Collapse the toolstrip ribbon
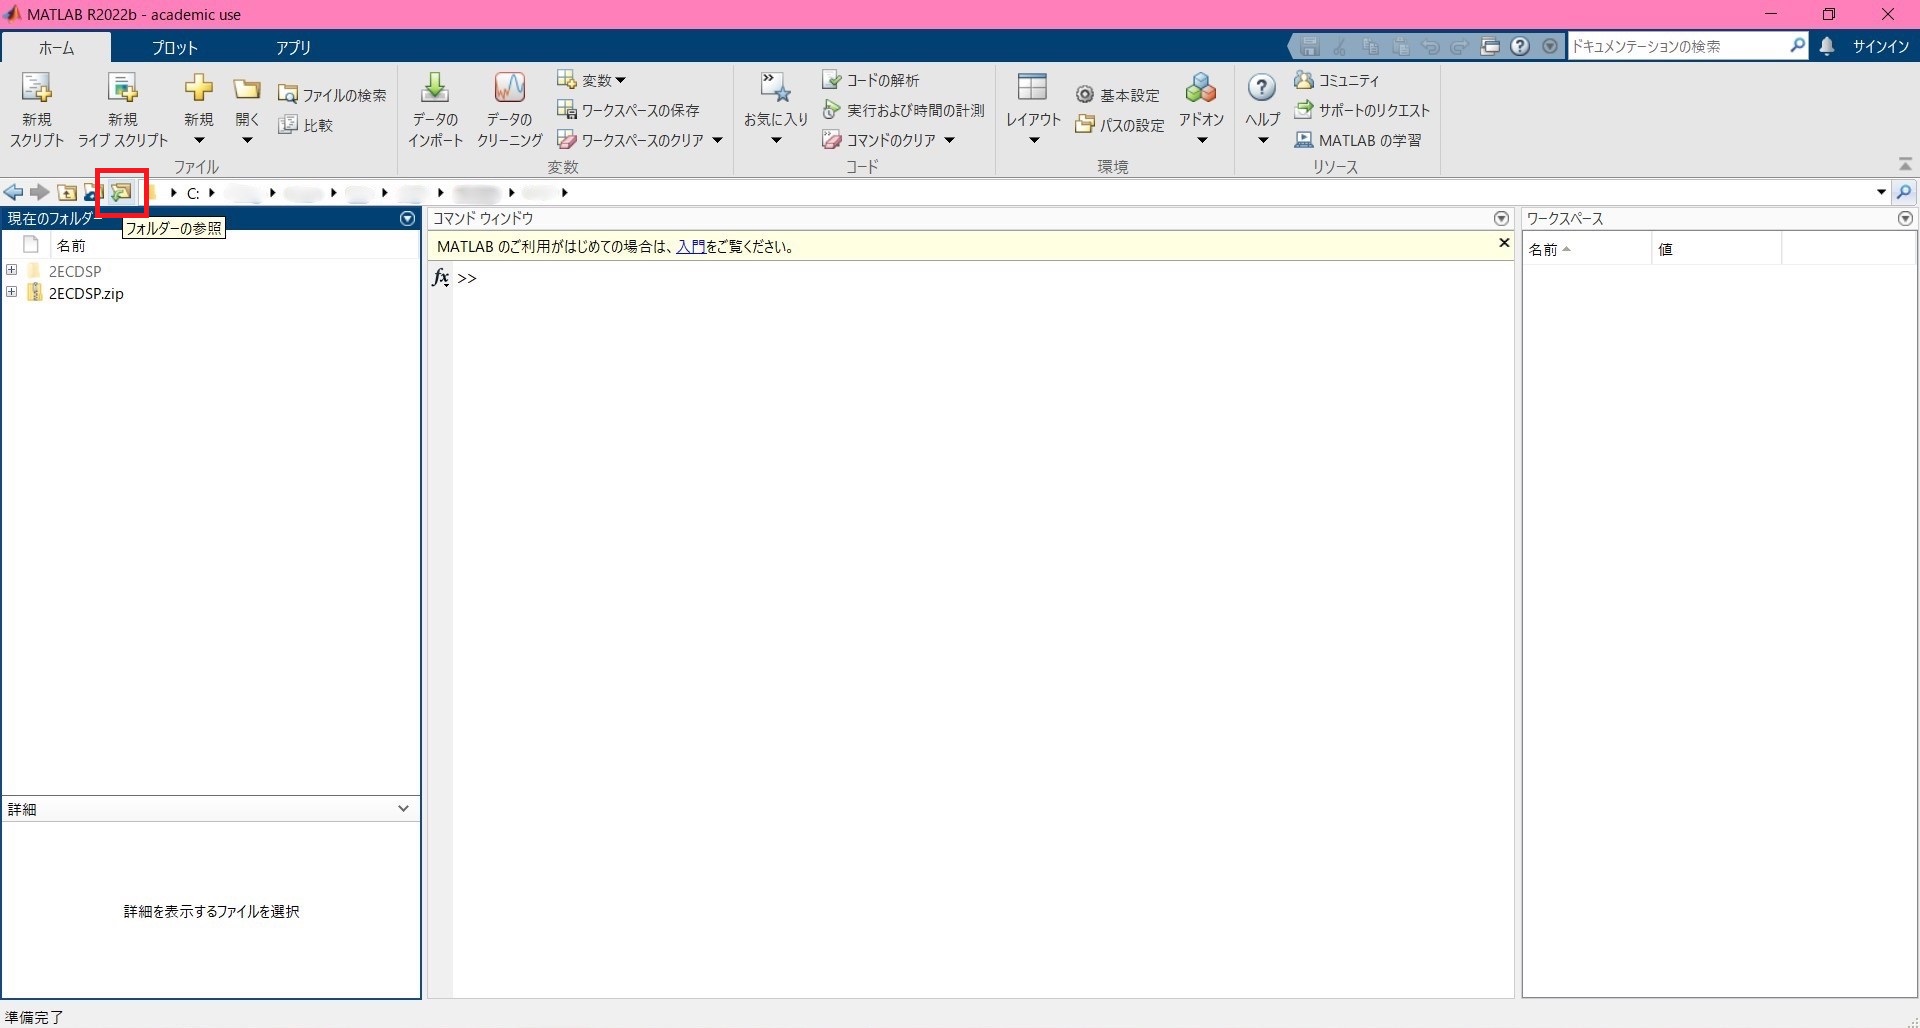The image size is (1920, 1028). (1905, 164)
